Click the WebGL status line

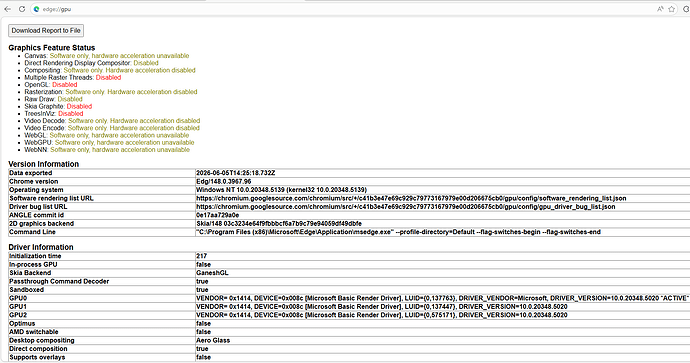coord(106,135)
